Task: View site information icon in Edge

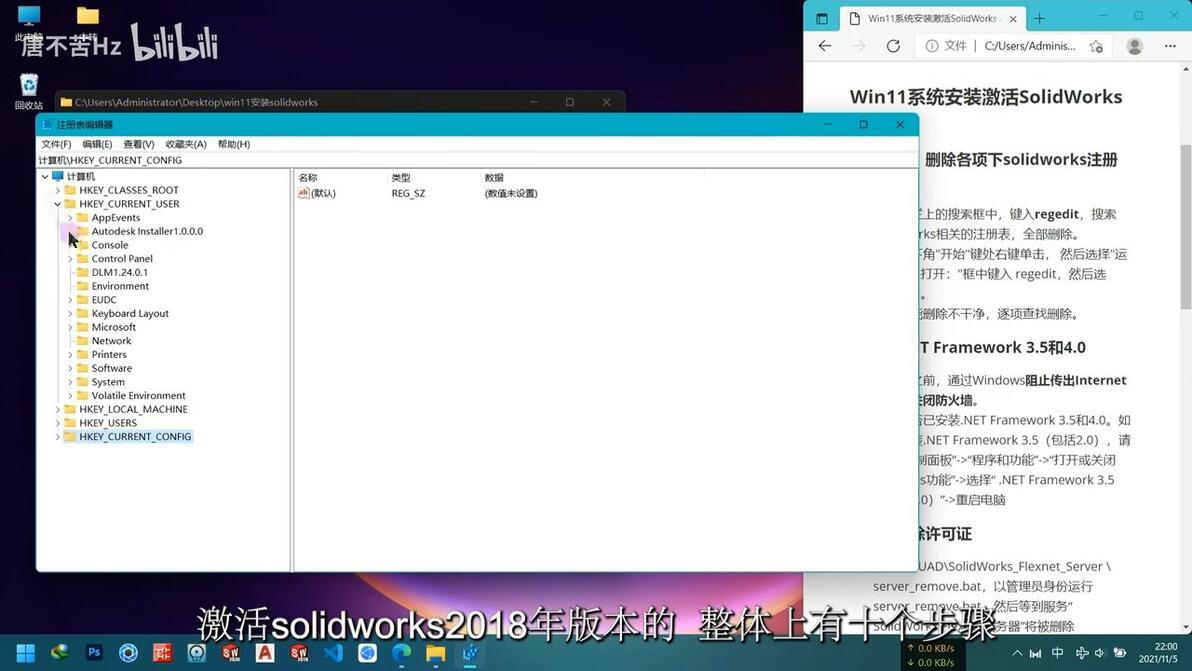Action: click(x=931, y=46)
